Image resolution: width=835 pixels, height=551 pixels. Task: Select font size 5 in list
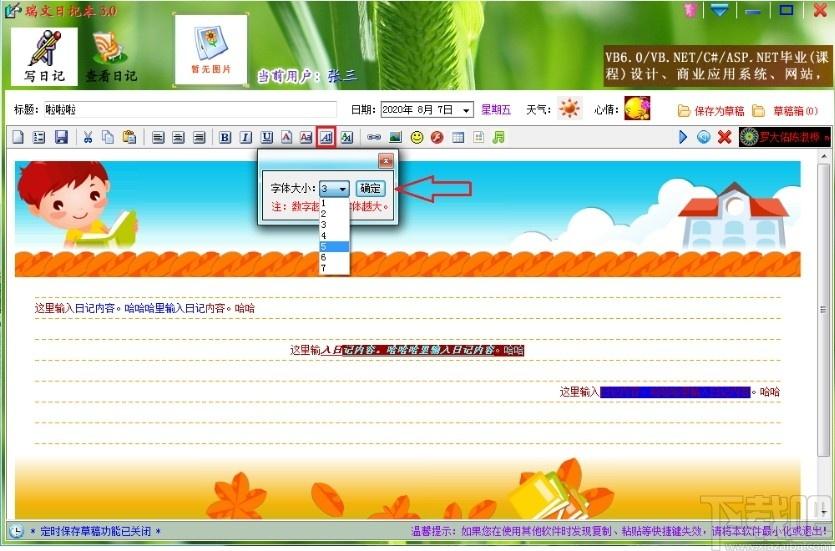coord(334,246)
